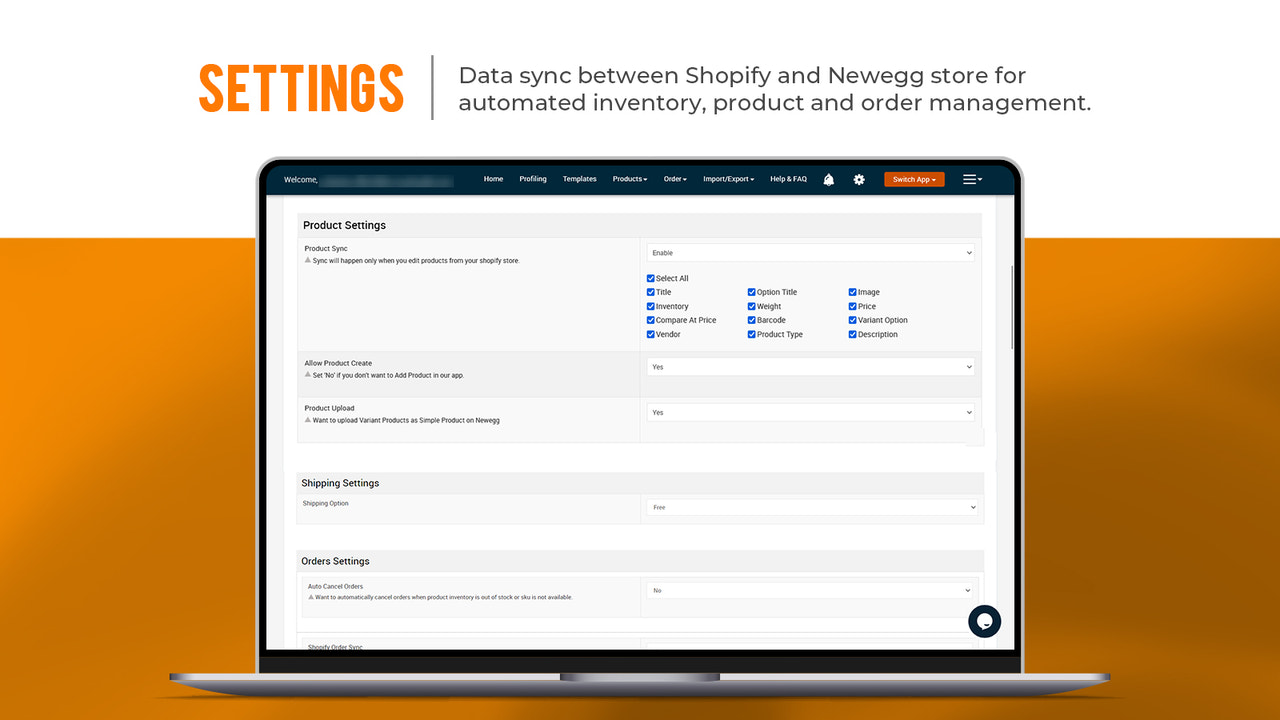Open the Help & FAQ page

click(788, 179)
